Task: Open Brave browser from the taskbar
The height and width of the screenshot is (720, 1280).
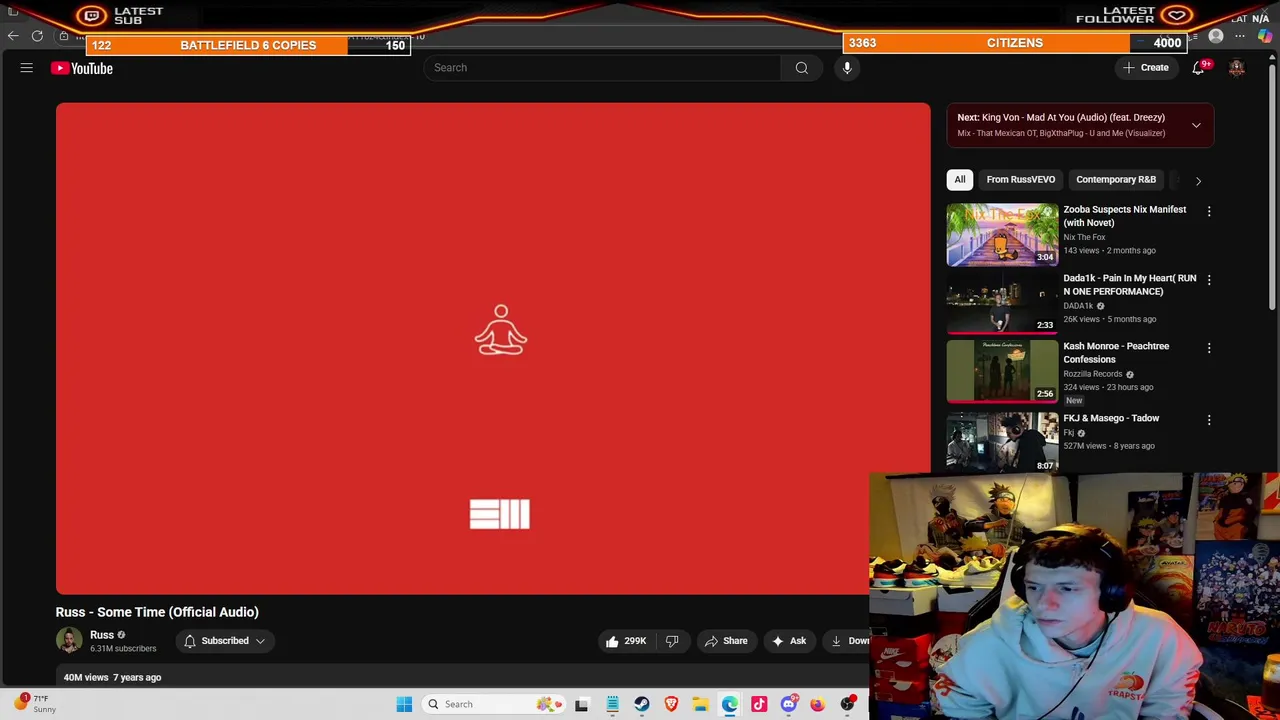Action: [x=671, y=704]
